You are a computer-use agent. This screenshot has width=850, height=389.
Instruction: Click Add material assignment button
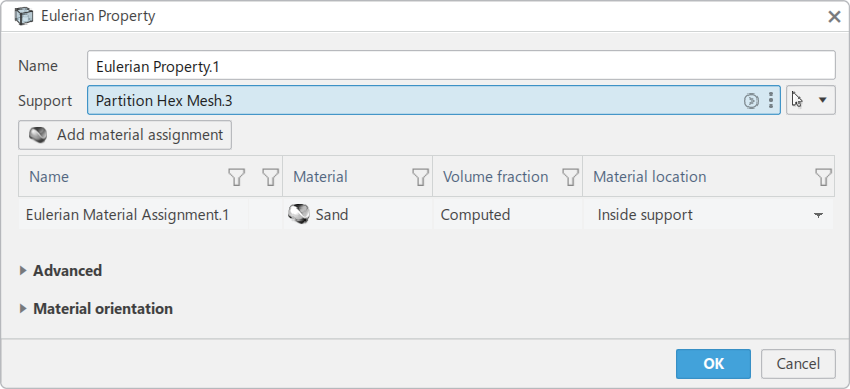click(125, 135)
